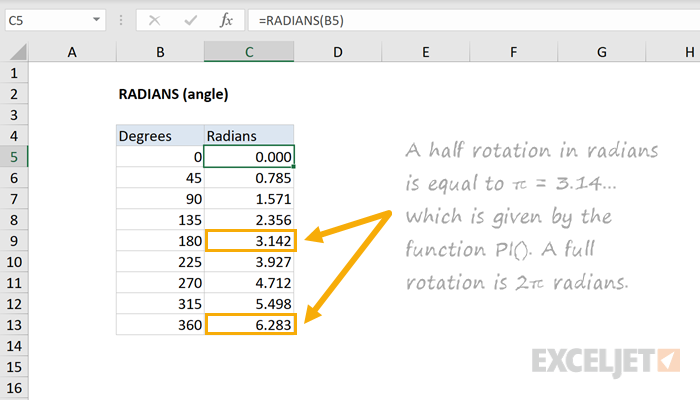Image resolution: width=700 pixels, height=400 pixels.
Task: Click the Degrees header cell
Action: [160, 135]
